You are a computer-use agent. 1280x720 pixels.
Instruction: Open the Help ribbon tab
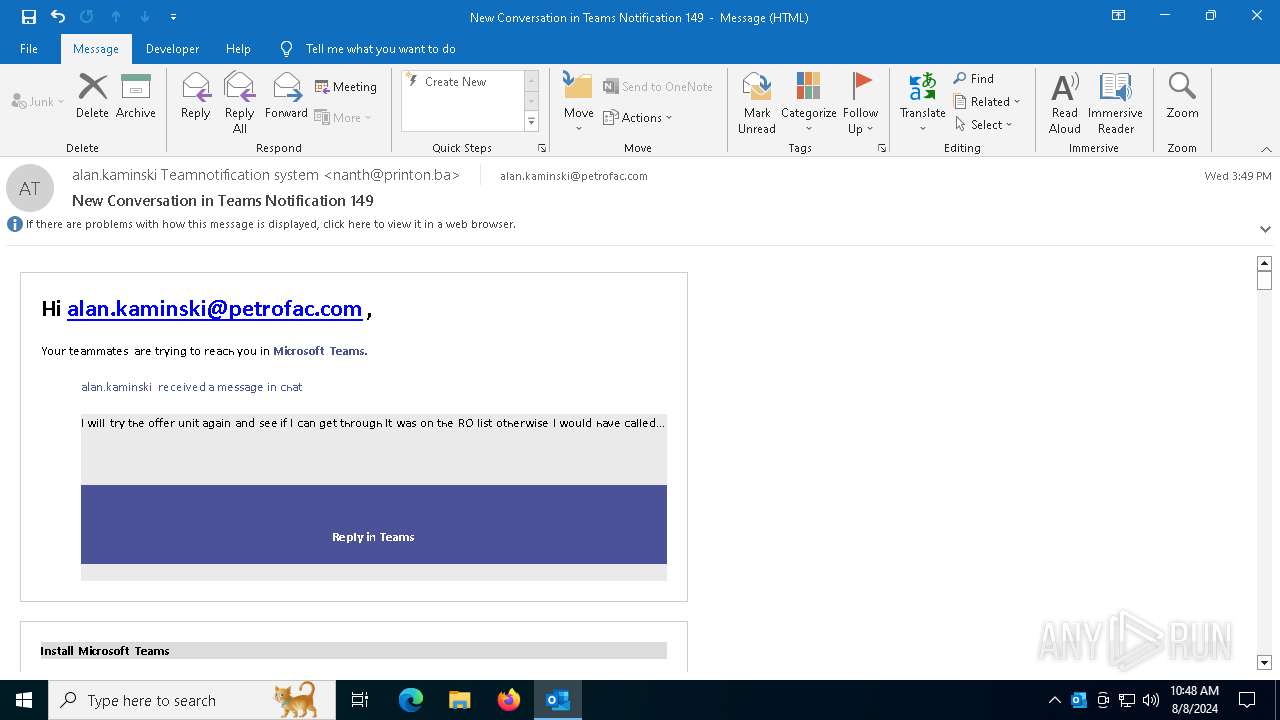[x=238, y=48]
